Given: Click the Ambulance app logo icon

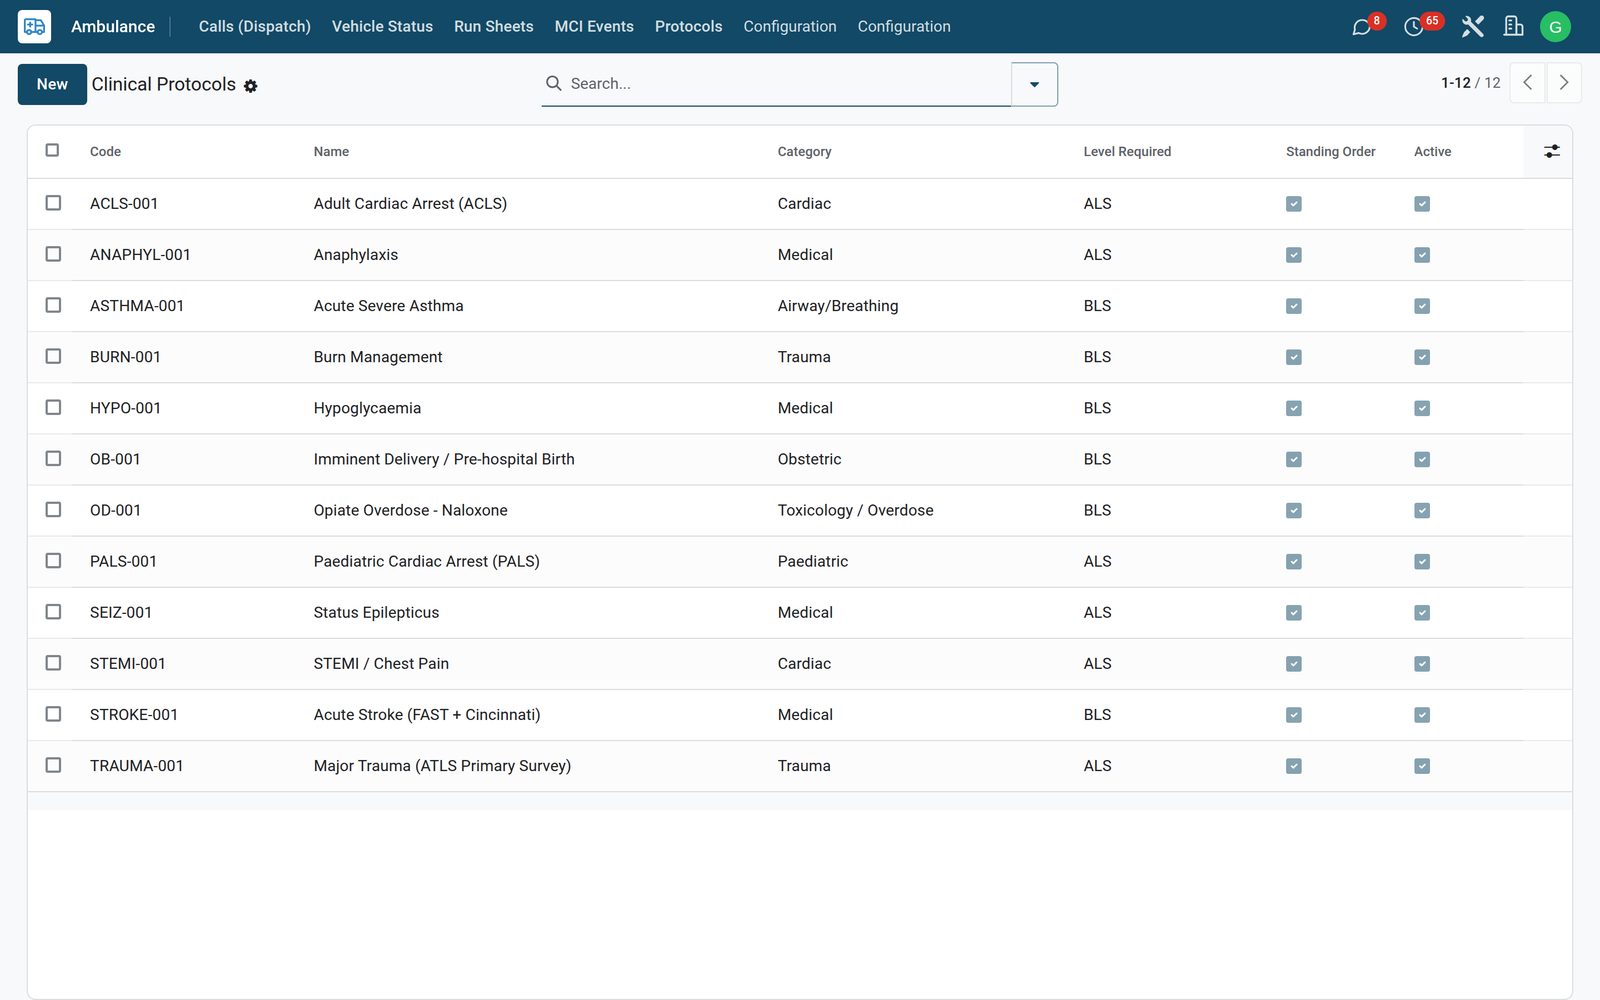Looking at the screenshot, I should 34,27.
